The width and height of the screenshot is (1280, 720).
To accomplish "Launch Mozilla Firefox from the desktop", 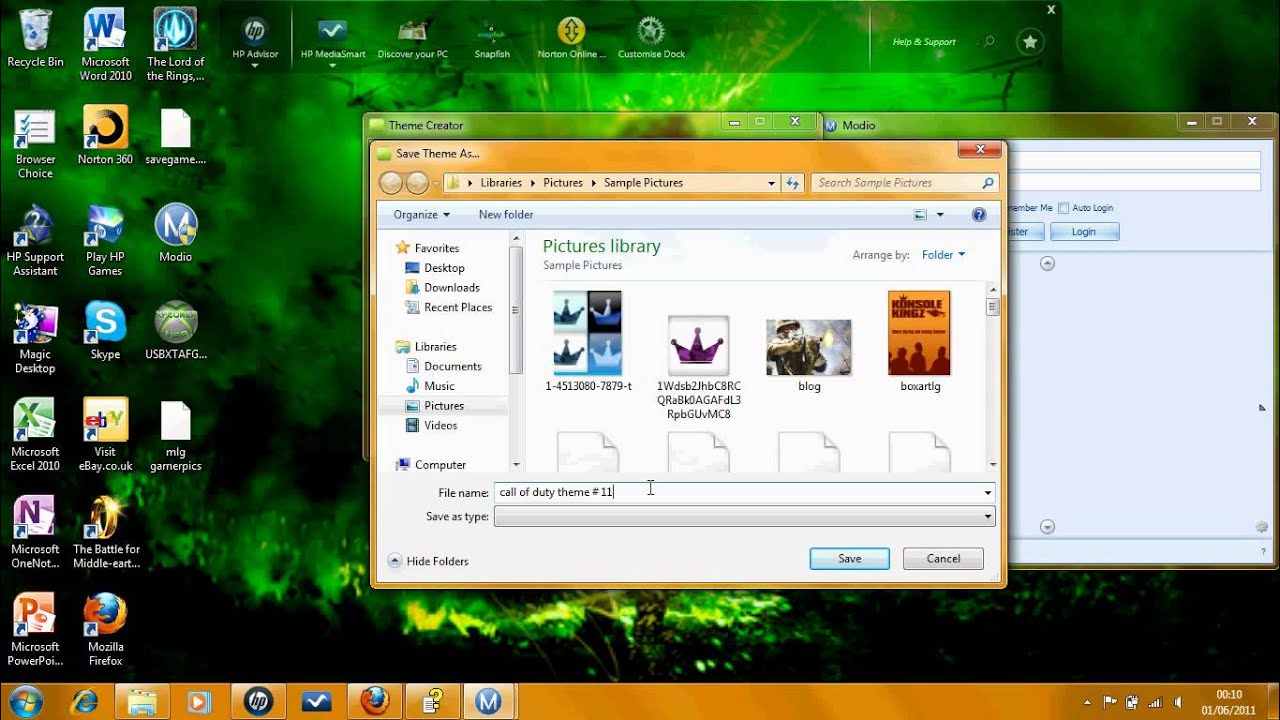I will pyautogui.click(x=105, y=631).
